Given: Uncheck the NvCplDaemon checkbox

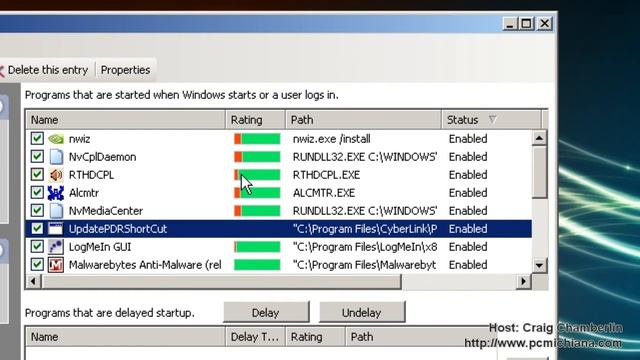Looking at the screenshot, I should coord(37,156).
